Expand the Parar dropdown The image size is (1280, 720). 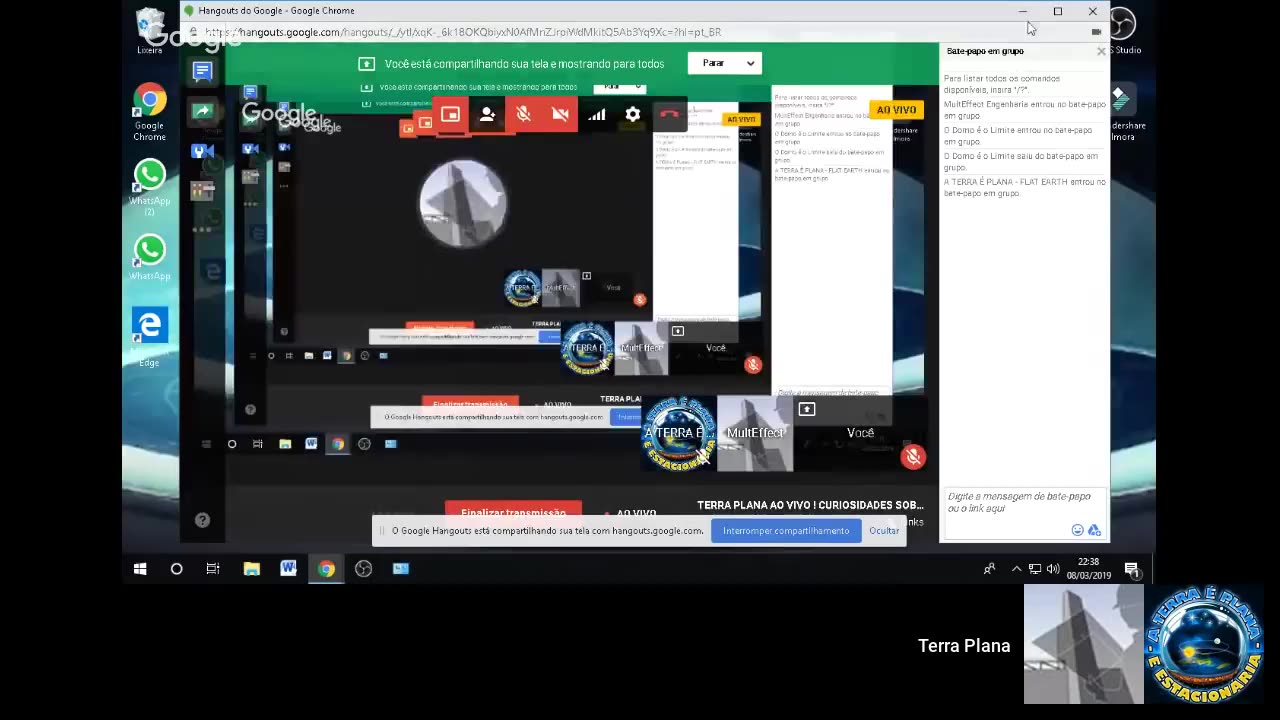pyautogui.click(x=725, y=63)
